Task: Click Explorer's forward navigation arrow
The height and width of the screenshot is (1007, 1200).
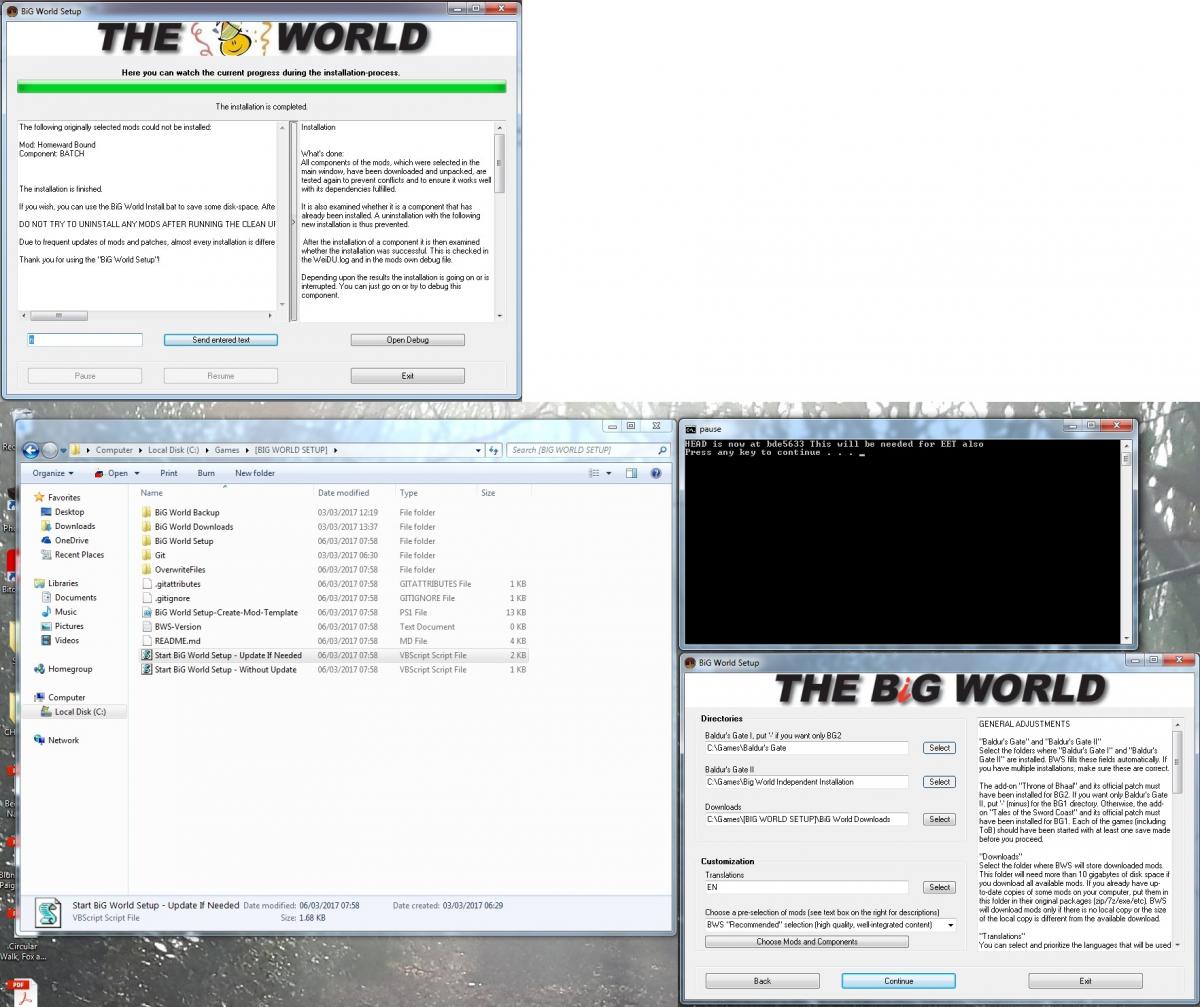Action: click(x=50, y=450)
